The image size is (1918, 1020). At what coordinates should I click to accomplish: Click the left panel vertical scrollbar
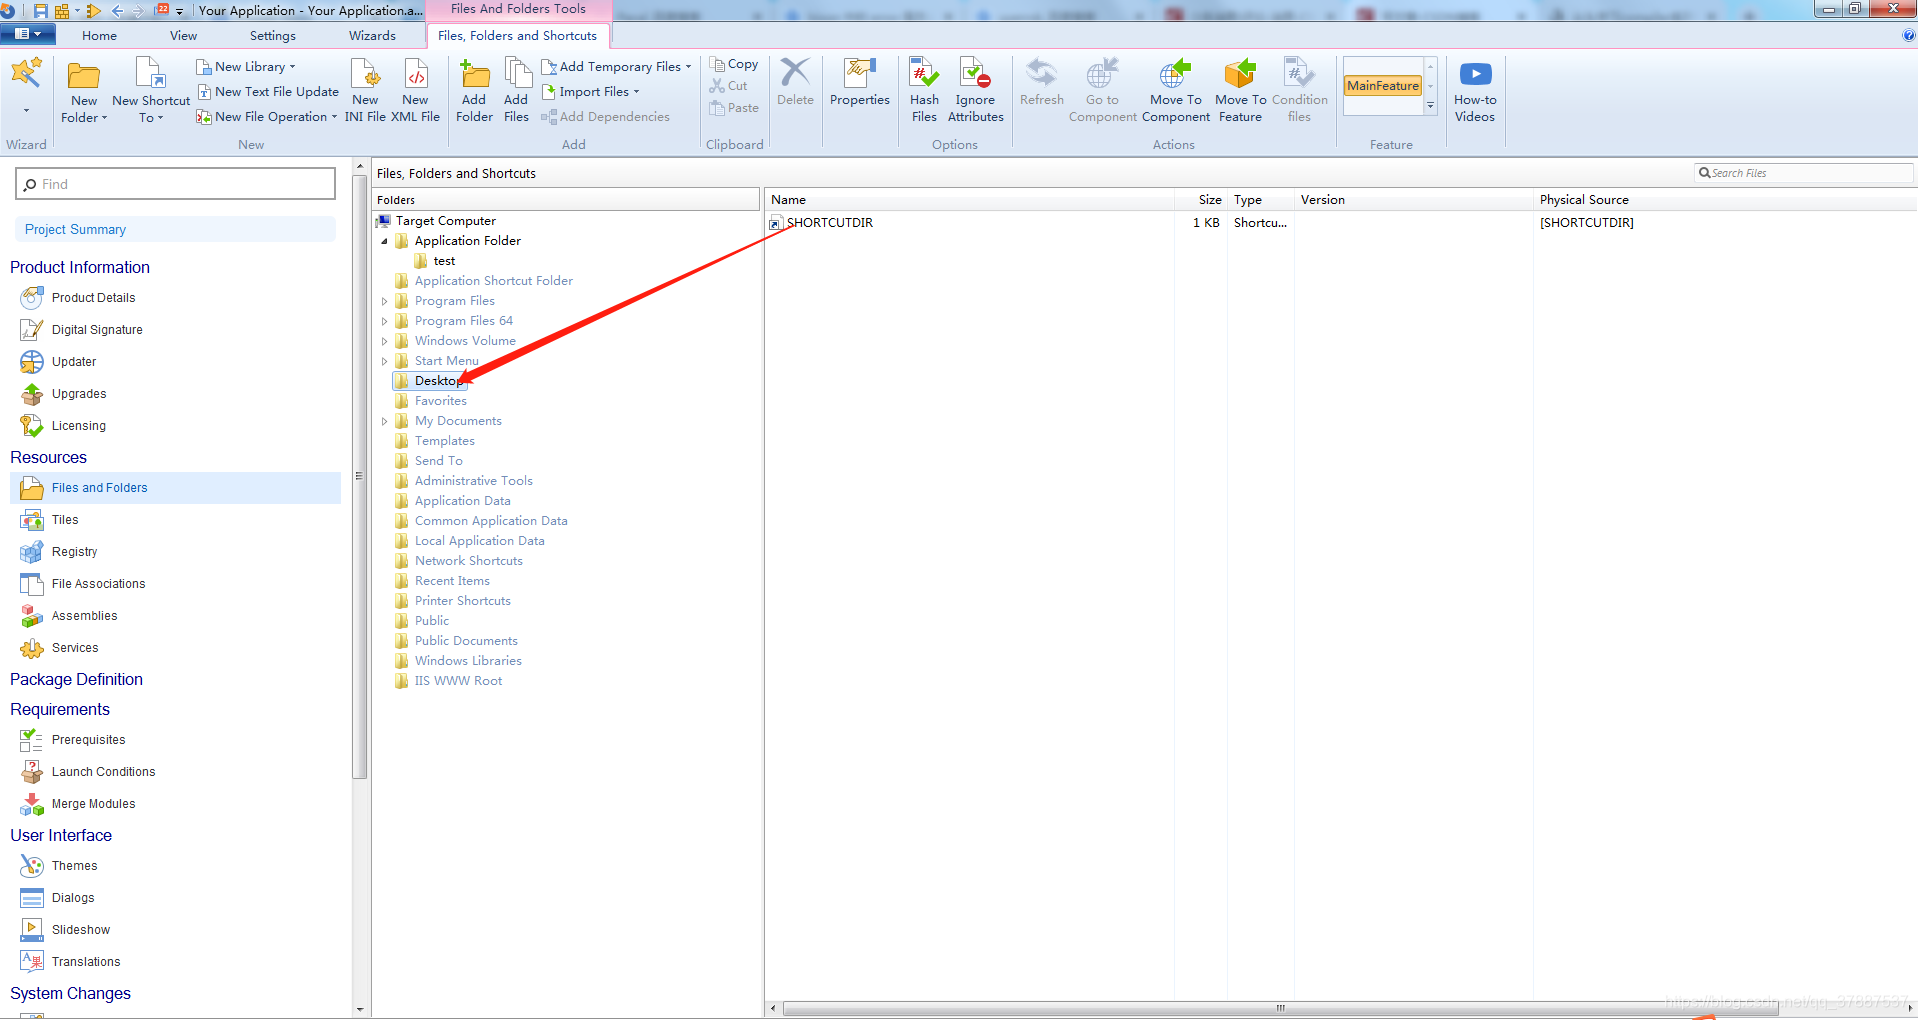point(360,475)
